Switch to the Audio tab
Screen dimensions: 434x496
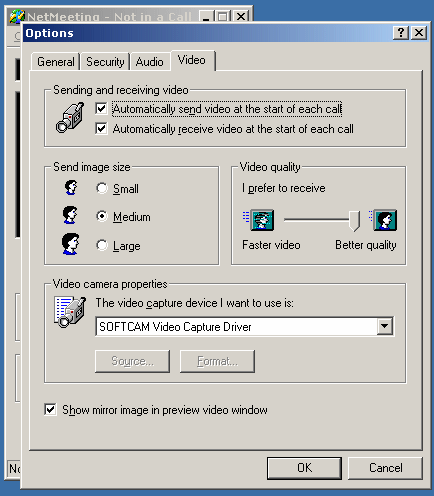coord(150,62)
